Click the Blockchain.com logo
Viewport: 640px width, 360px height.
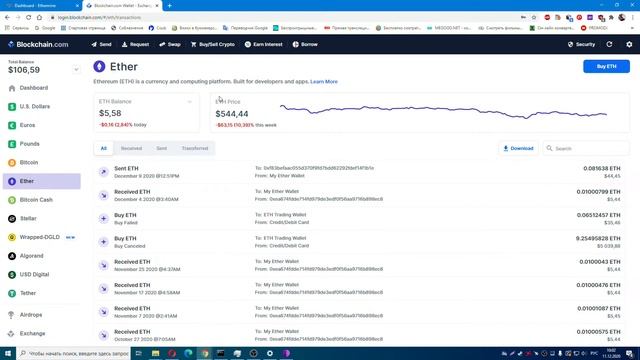[38, 44]
